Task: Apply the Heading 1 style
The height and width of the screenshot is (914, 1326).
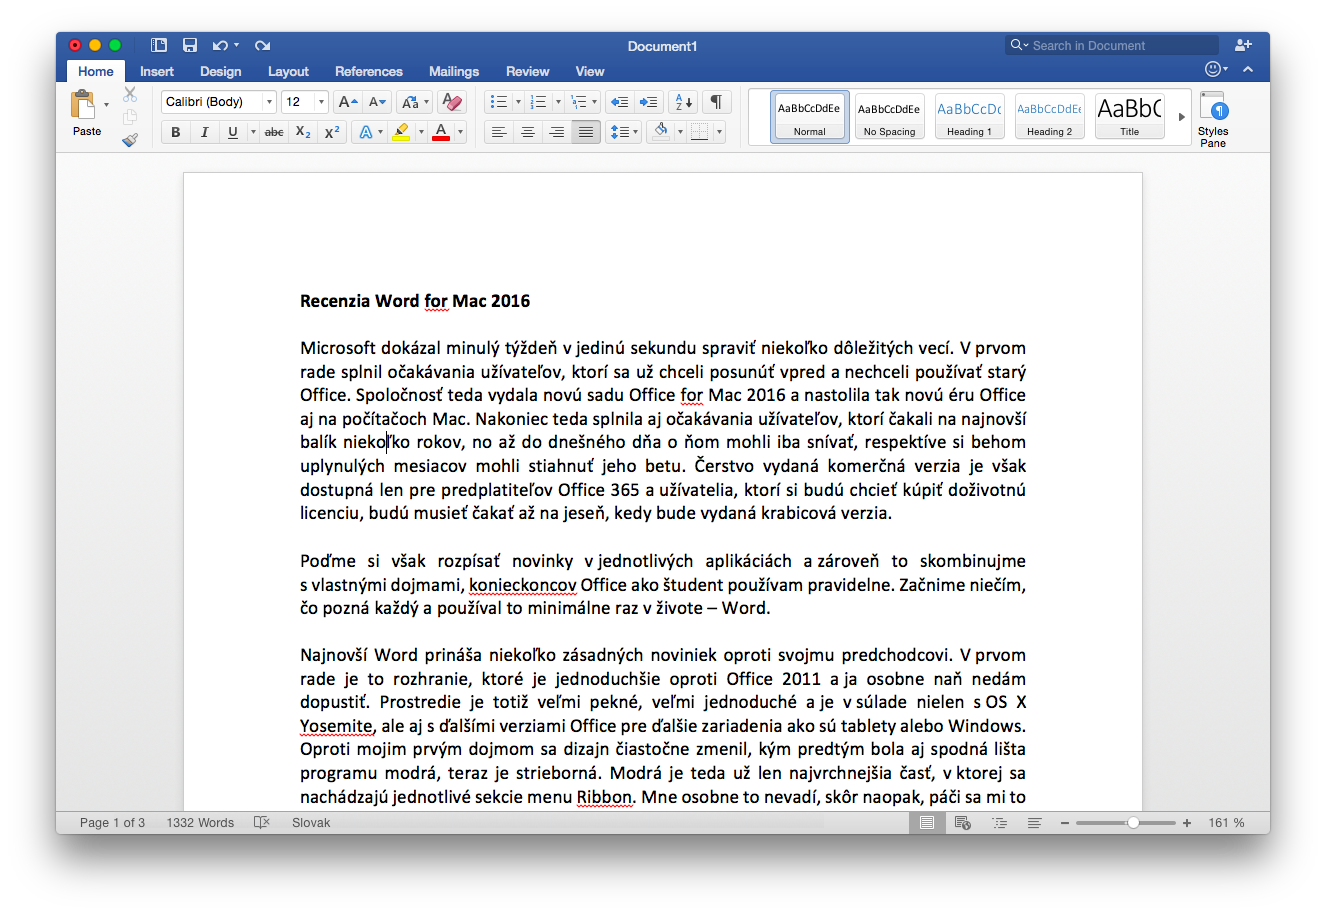Action: coord(969,116)
